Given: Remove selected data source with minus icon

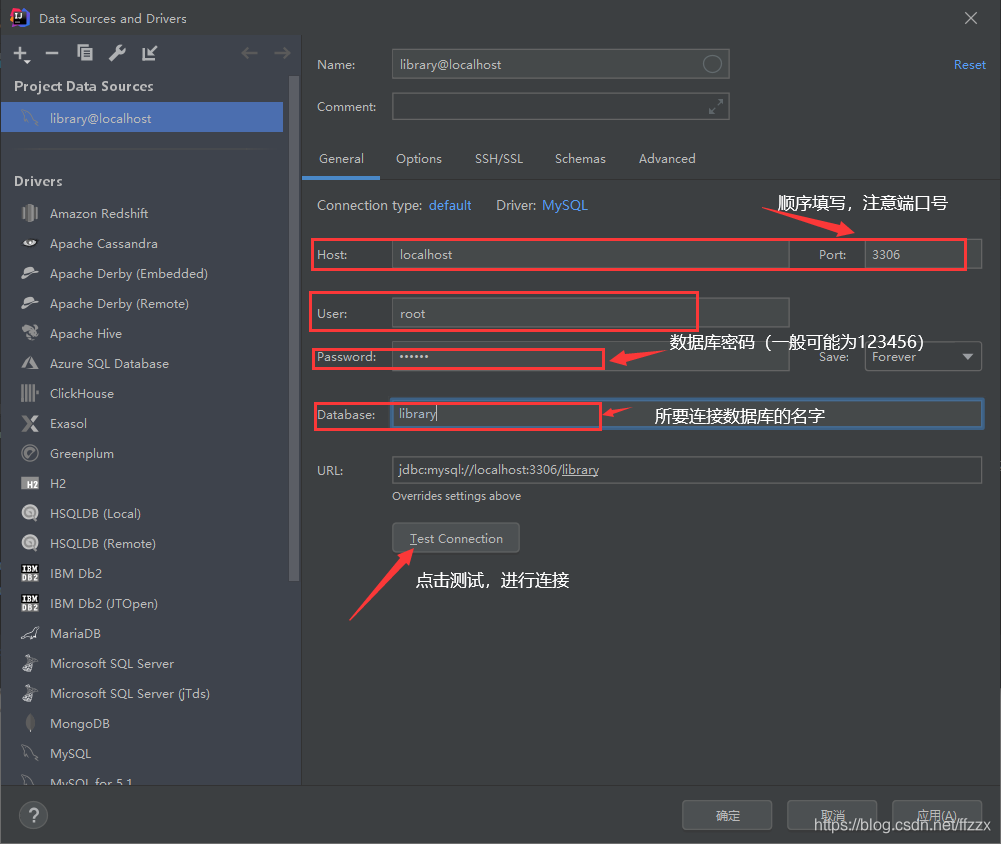Looking at the screenshot, I should click(52, 53).
